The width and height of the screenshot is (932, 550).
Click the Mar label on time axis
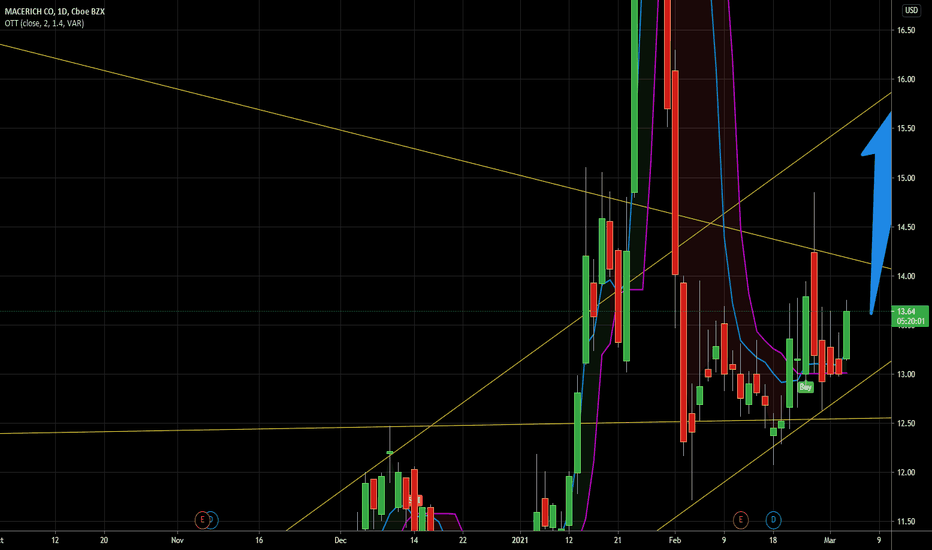[x=830, y=540]
